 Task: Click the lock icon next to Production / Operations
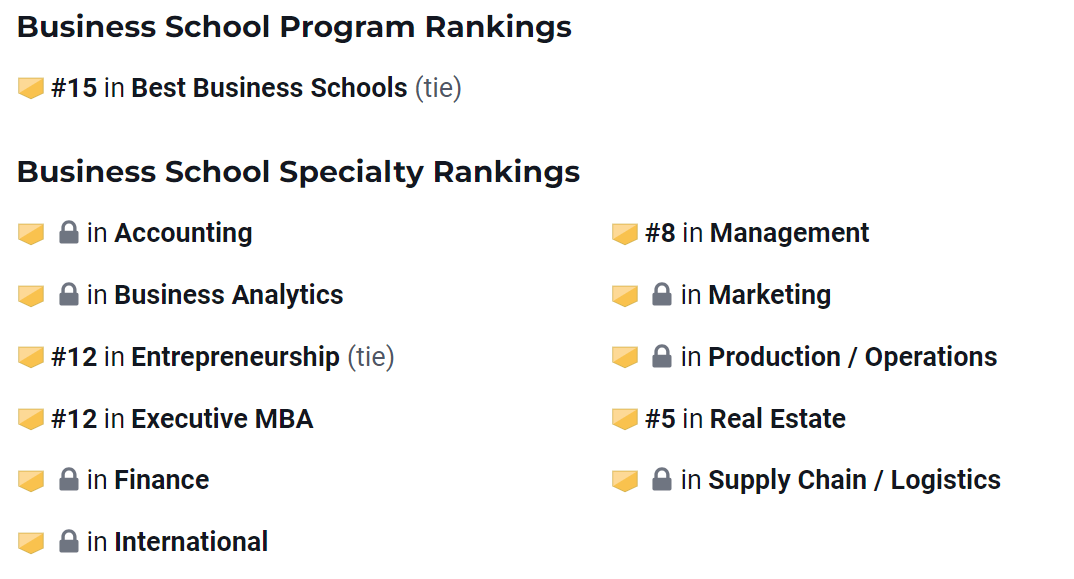click(661, 357)
